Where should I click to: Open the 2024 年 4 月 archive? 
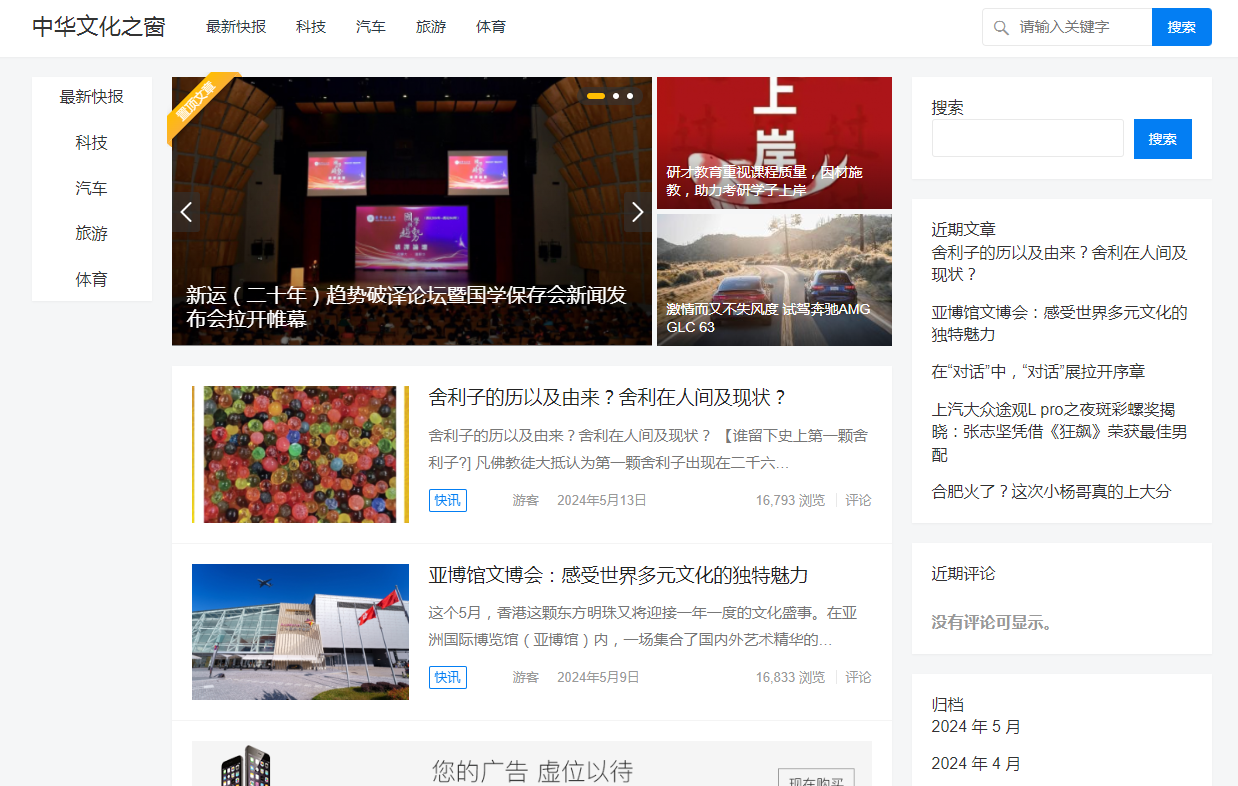pos(976,764)
